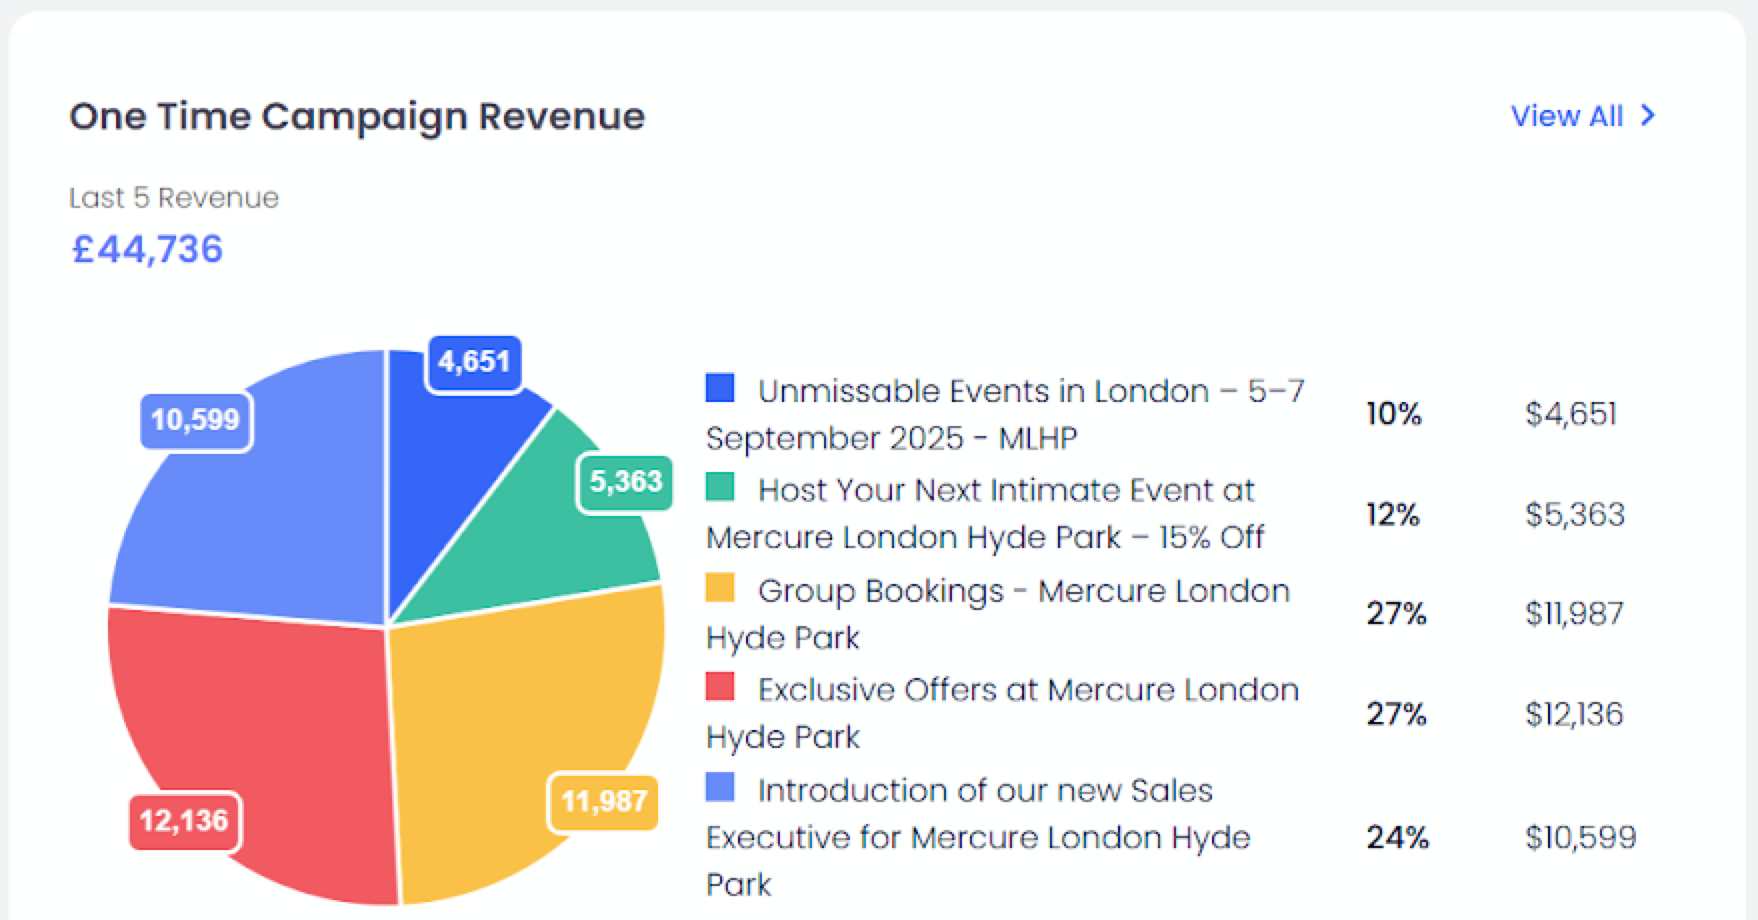Click the yellow legend swatch for Group Bookings

(720, 588)
